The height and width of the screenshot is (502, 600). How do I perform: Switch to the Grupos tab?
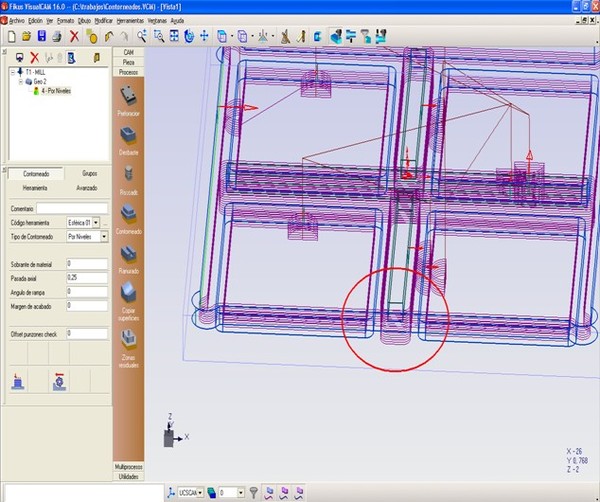89,173
